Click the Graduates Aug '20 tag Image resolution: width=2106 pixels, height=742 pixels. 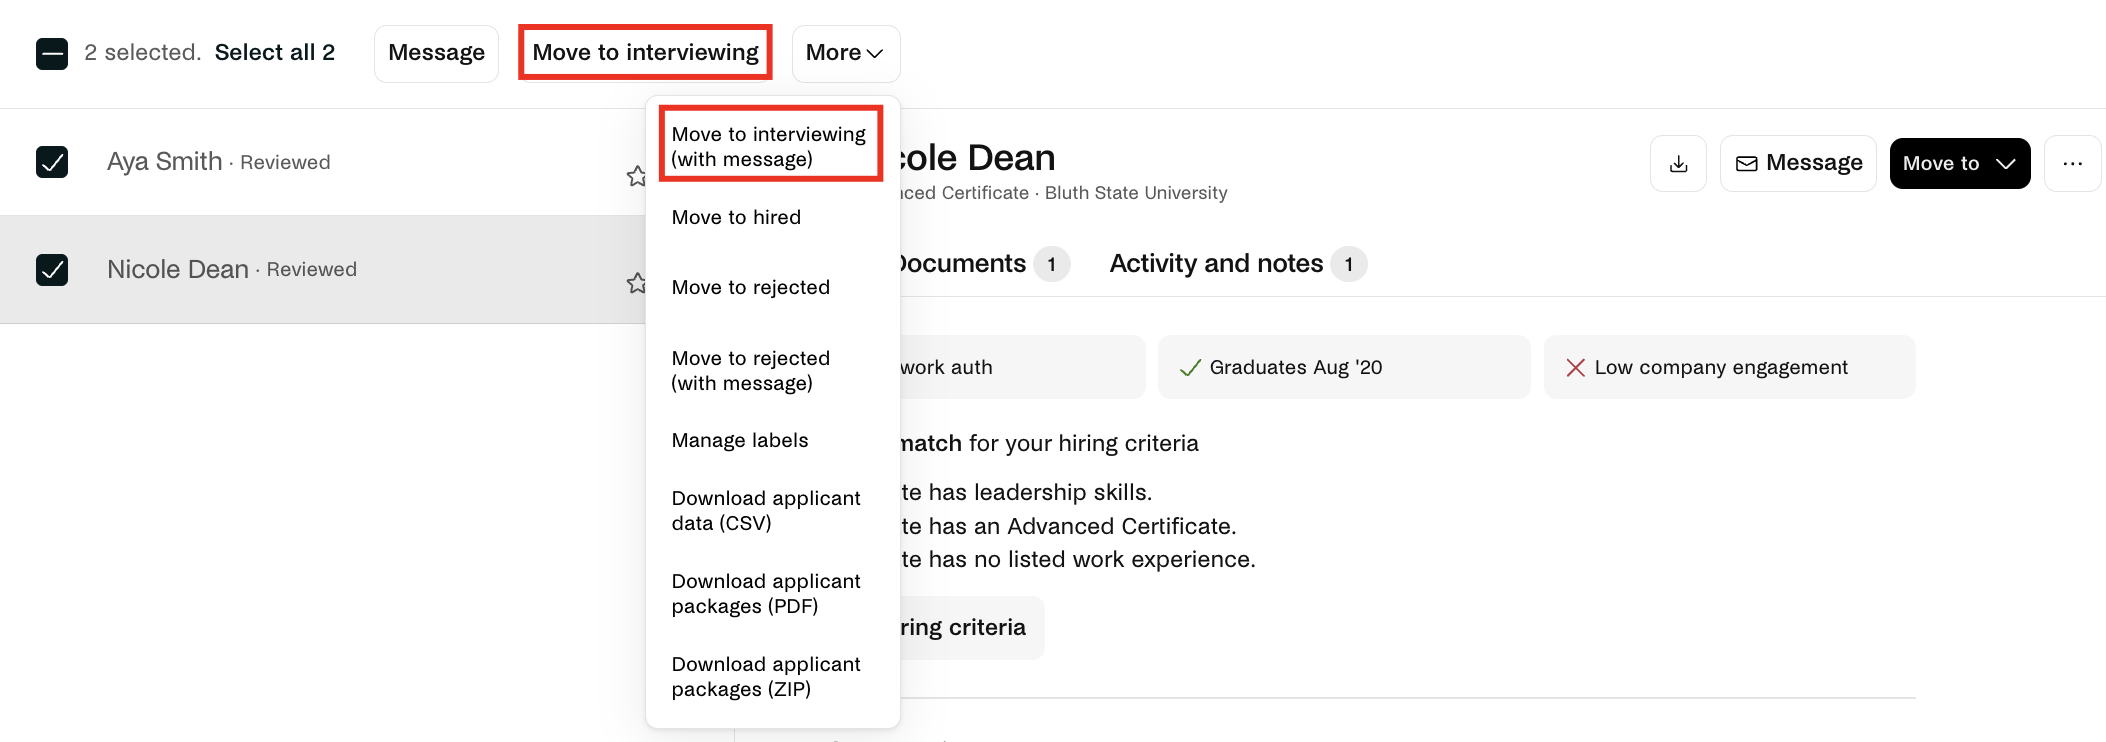point(1344,367)
